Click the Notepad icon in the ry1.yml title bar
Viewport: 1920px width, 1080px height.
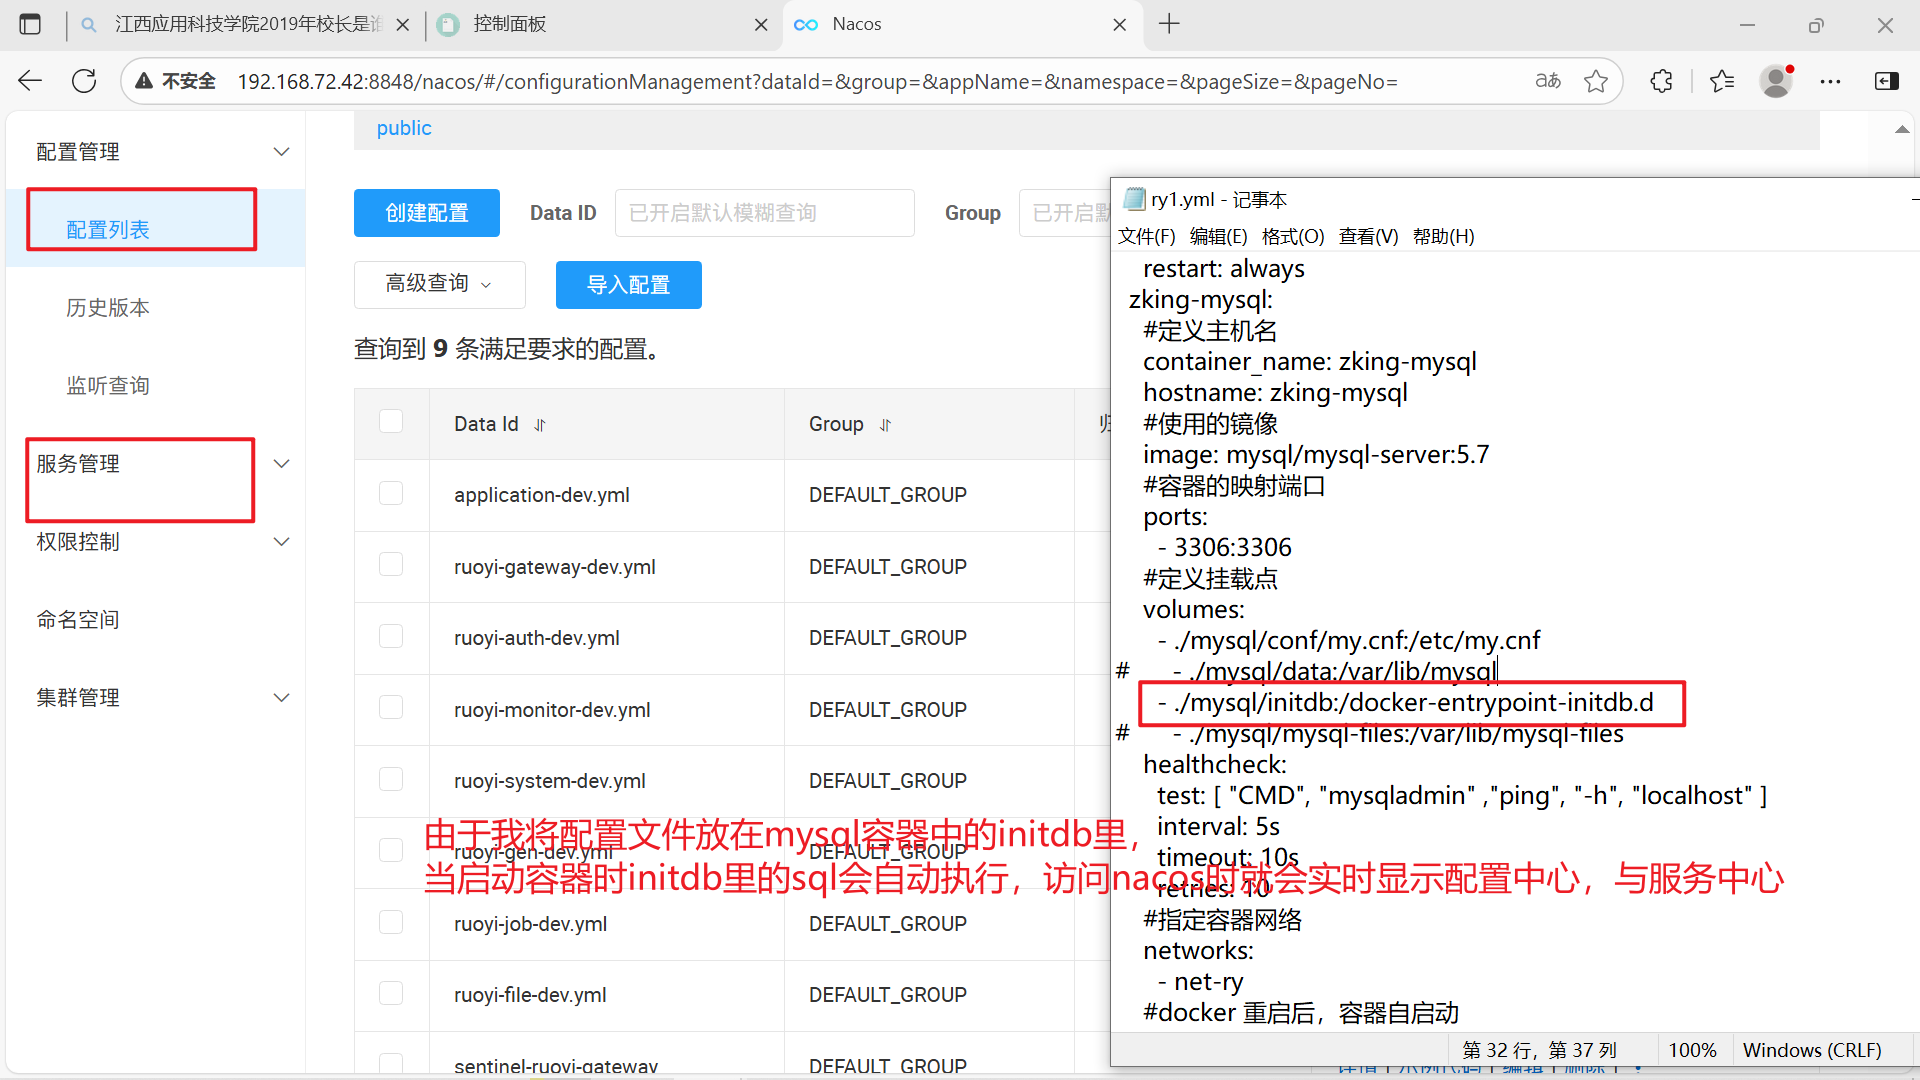click(1134, 199)
